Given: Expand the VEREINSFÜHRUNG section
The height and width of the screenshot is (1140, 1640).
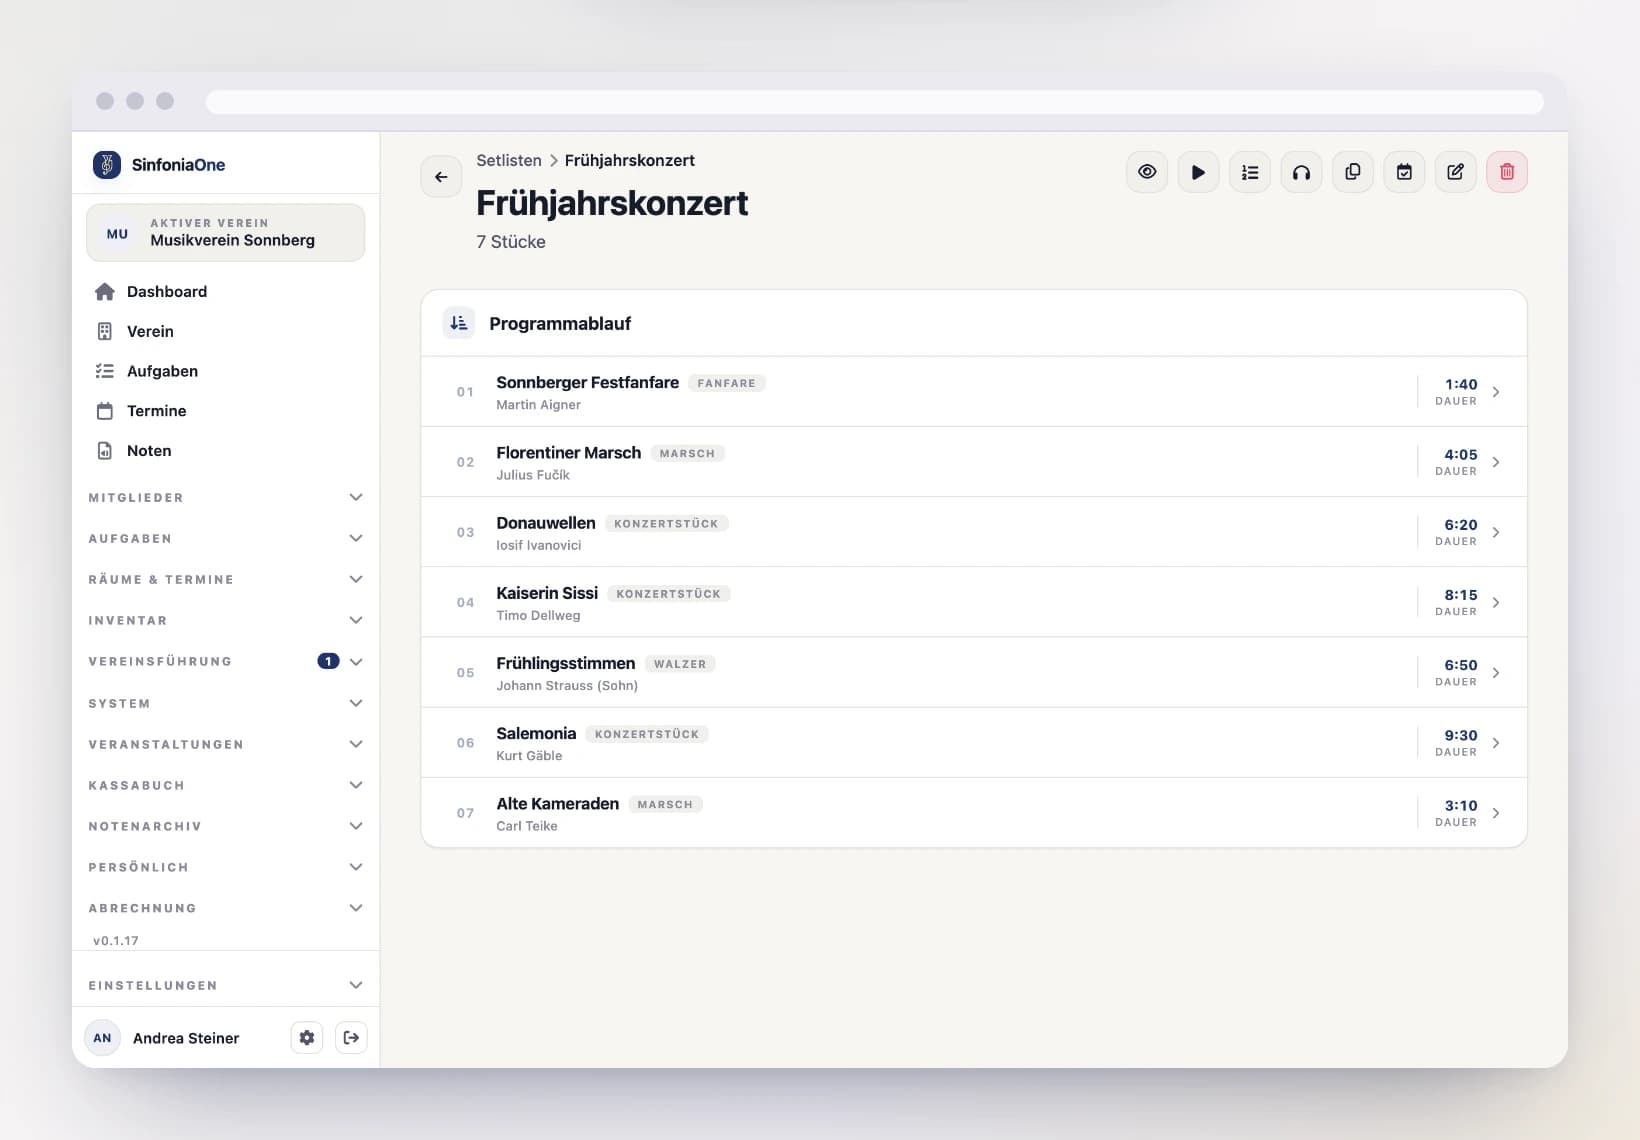Looking at the screenshot, I should tap(226, 661).
